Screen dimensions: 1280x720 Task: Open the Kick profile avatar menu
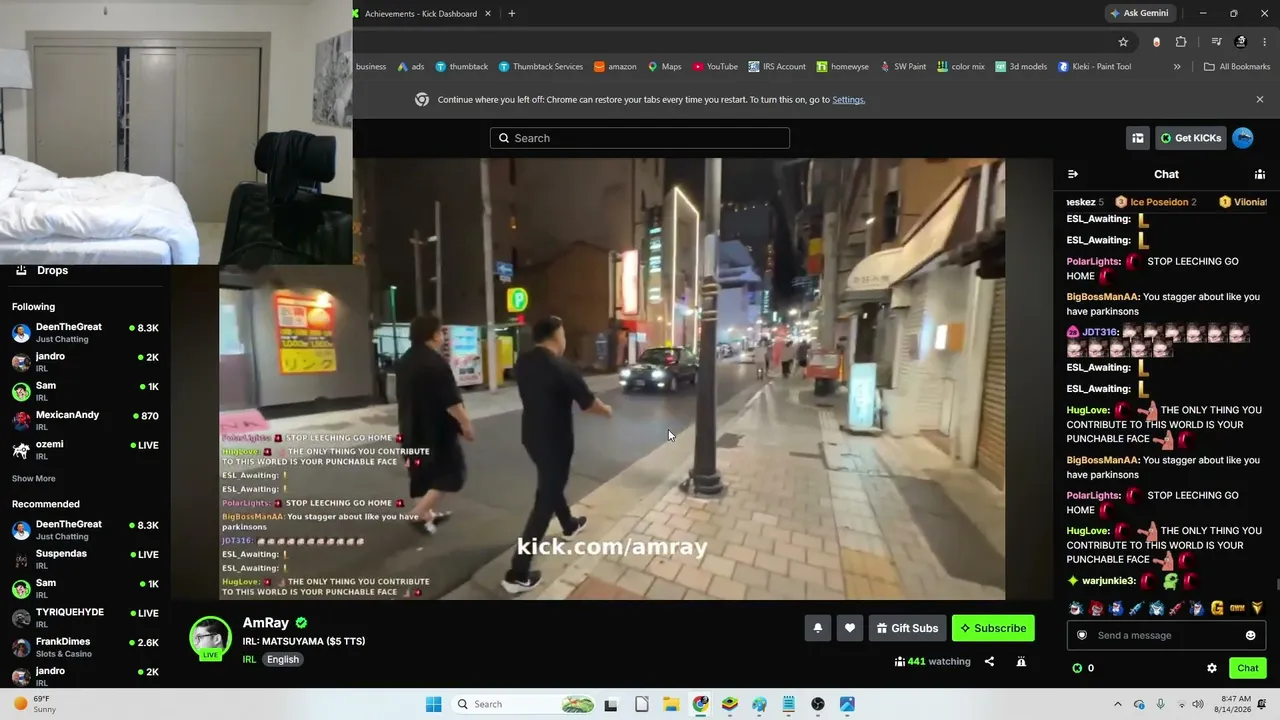click(1243, 138)
